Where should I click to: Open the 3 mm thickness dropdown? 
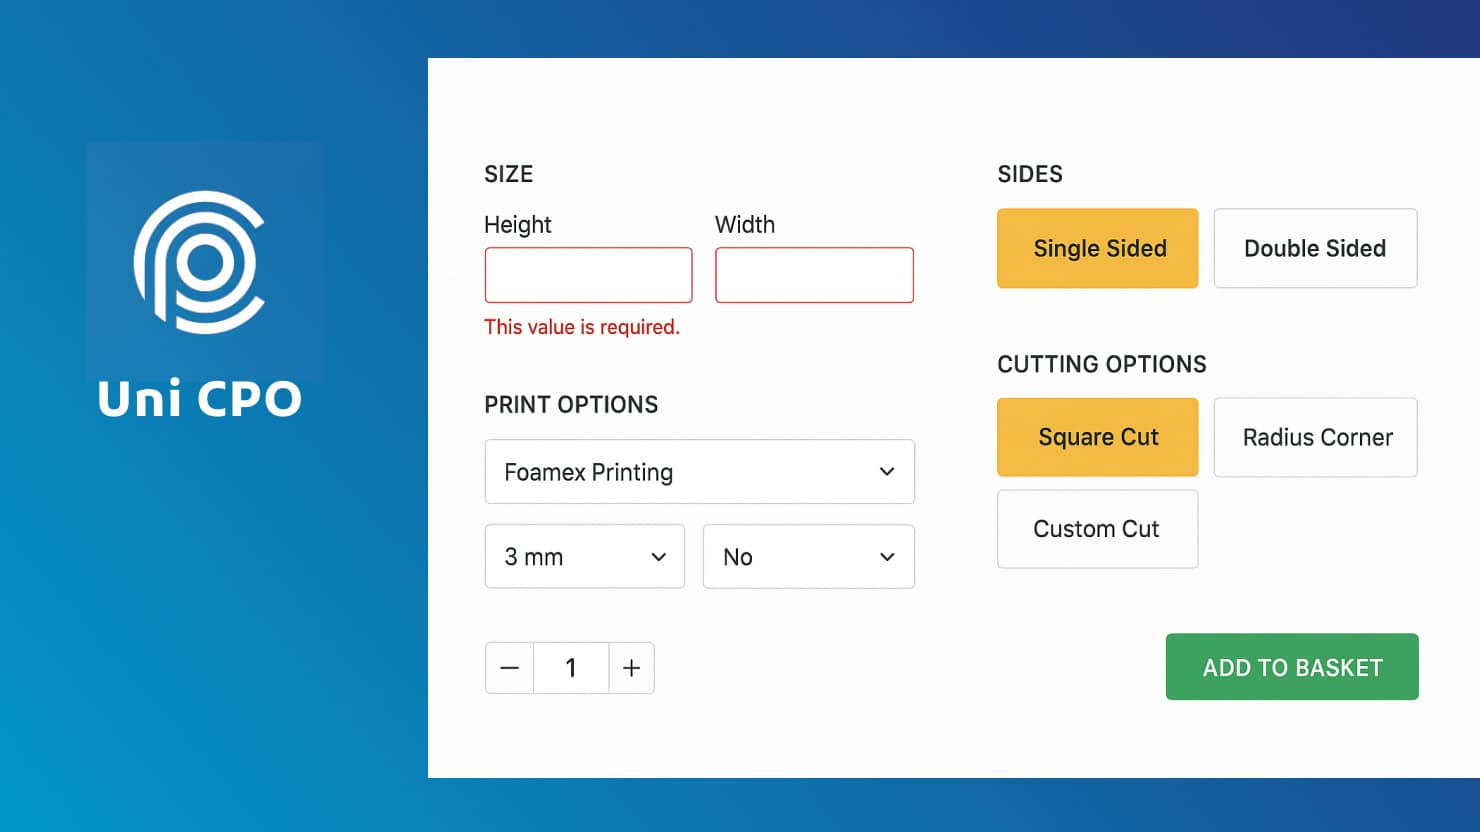(585, 556)
